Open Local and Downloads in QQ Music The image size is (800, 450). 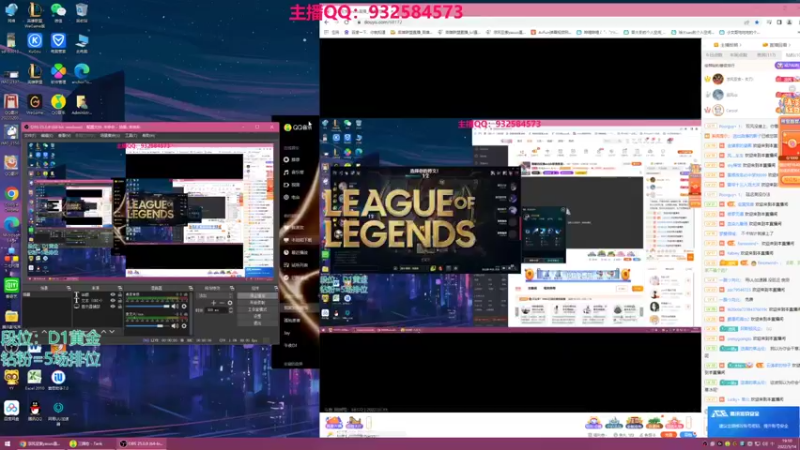(298, 240)
